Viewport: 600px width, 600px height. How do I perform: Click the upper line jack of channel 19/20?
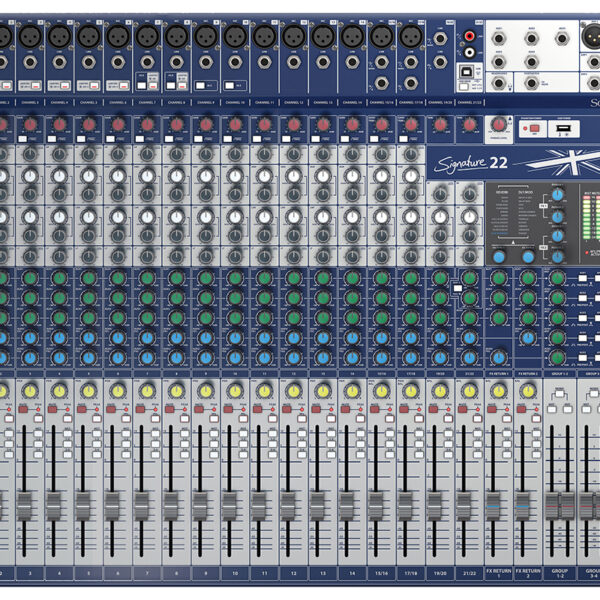[x=440, y=38]
